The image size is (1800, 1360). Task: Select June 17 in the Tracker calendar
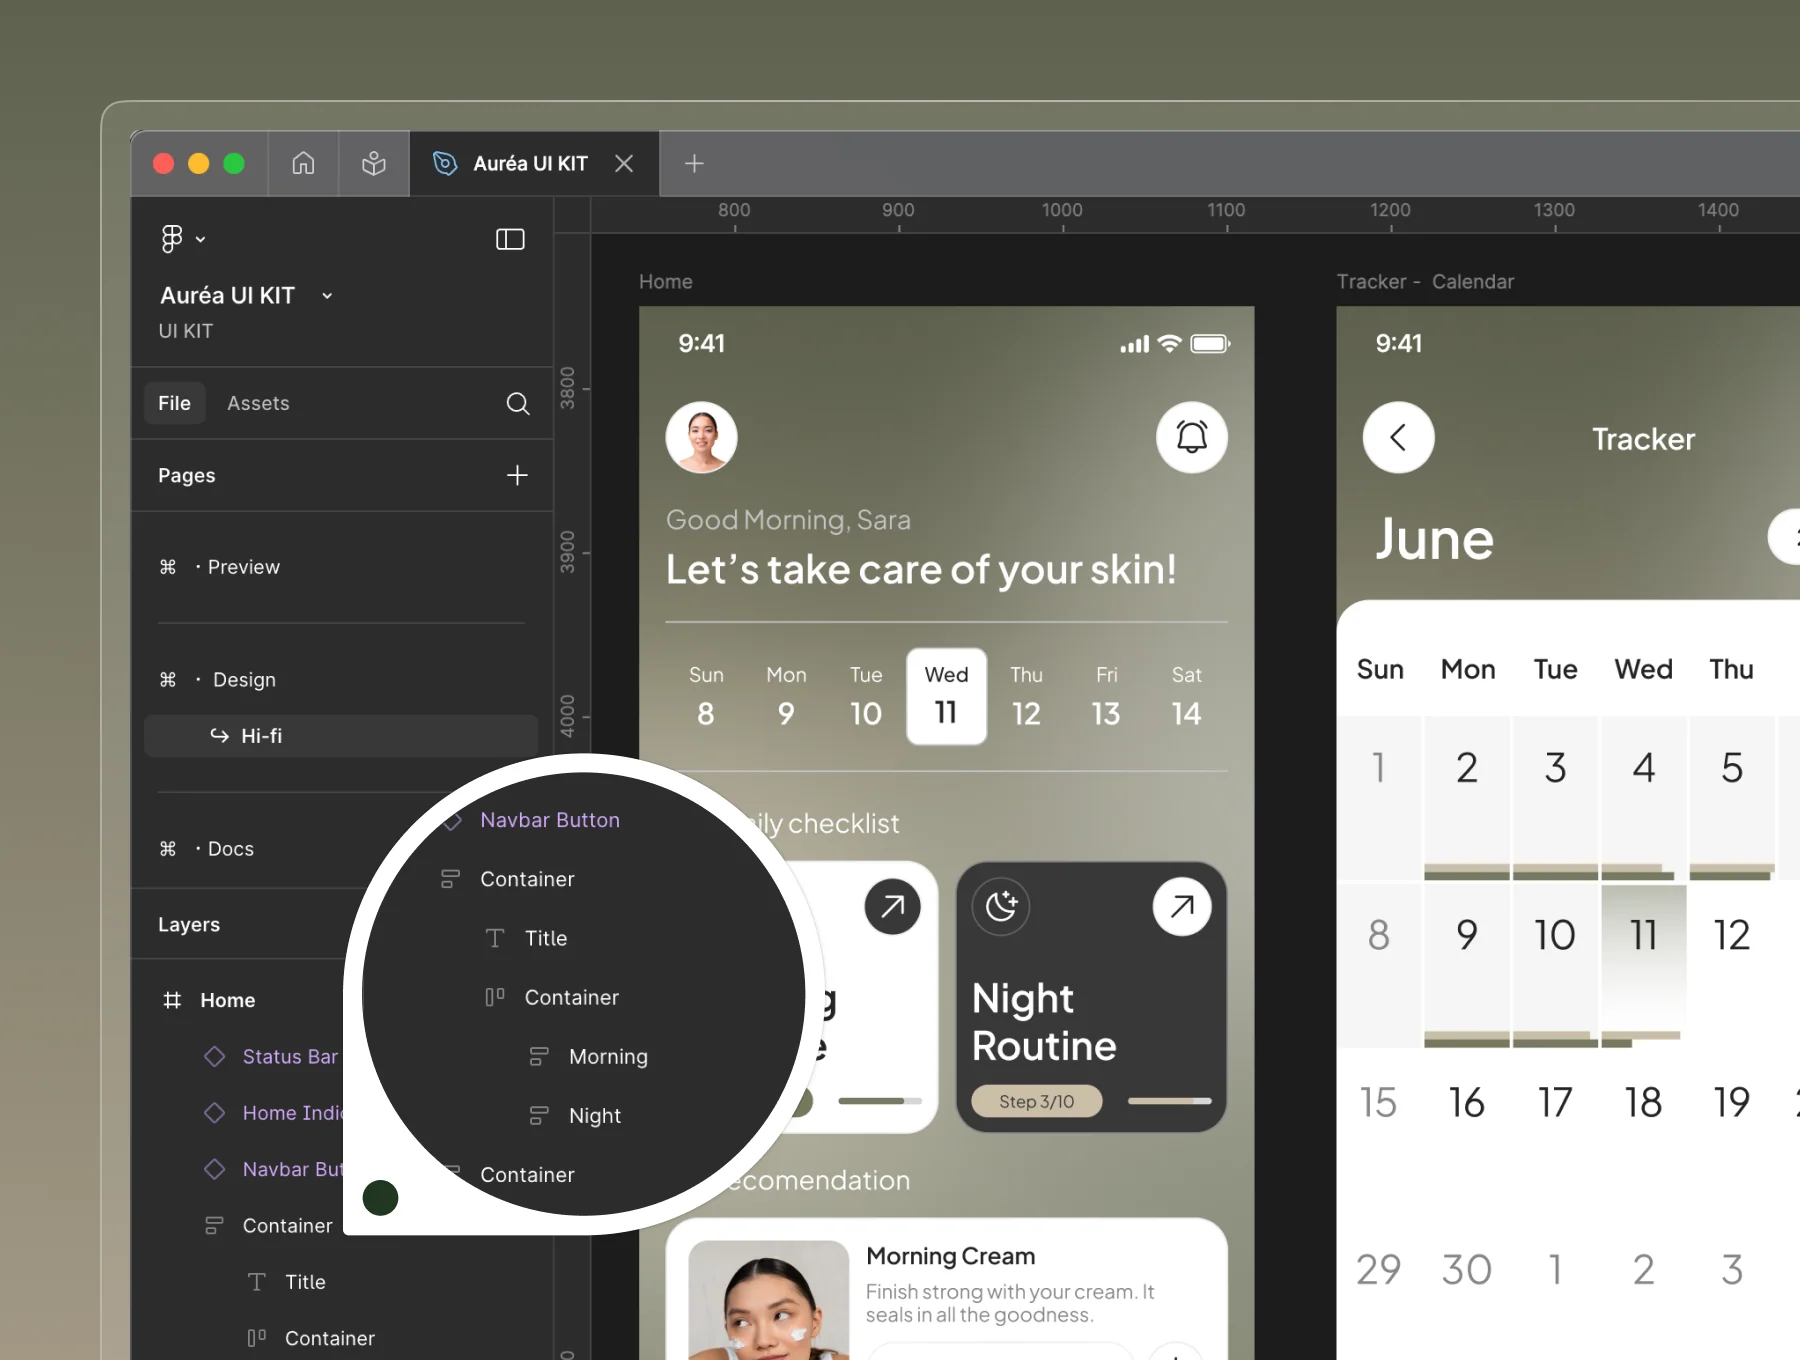pos(1555,1103)
